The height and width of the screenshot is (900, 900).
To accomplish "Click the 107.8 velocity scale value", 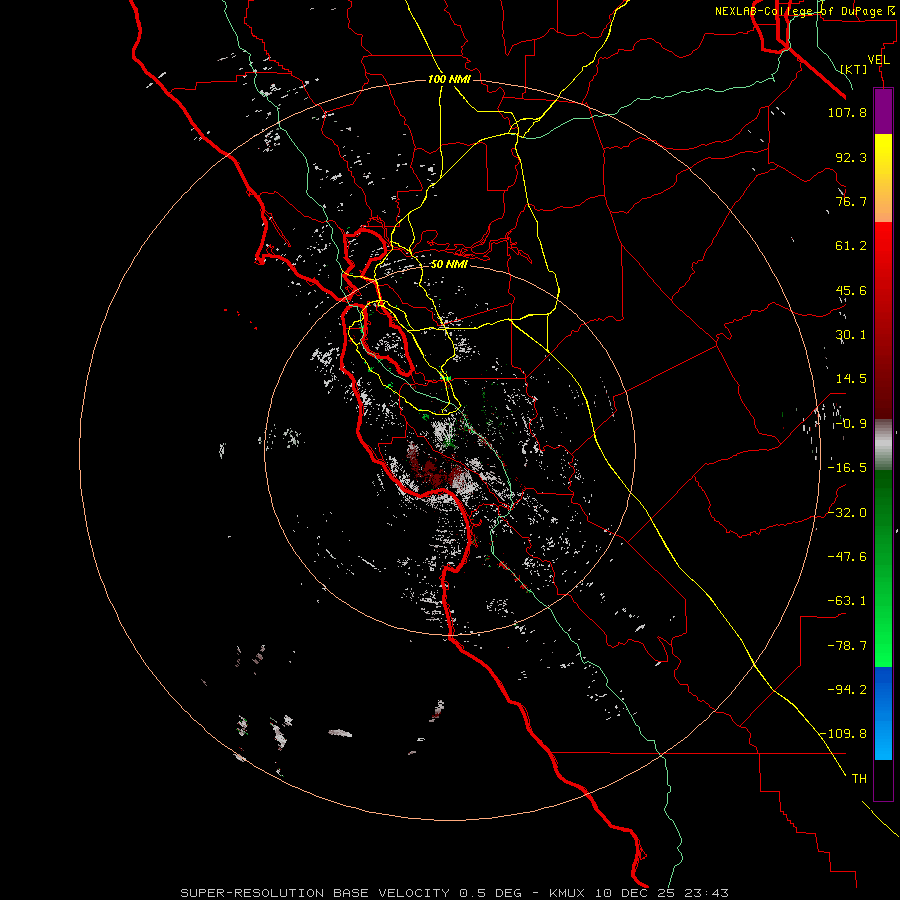I will pos(847,112).
